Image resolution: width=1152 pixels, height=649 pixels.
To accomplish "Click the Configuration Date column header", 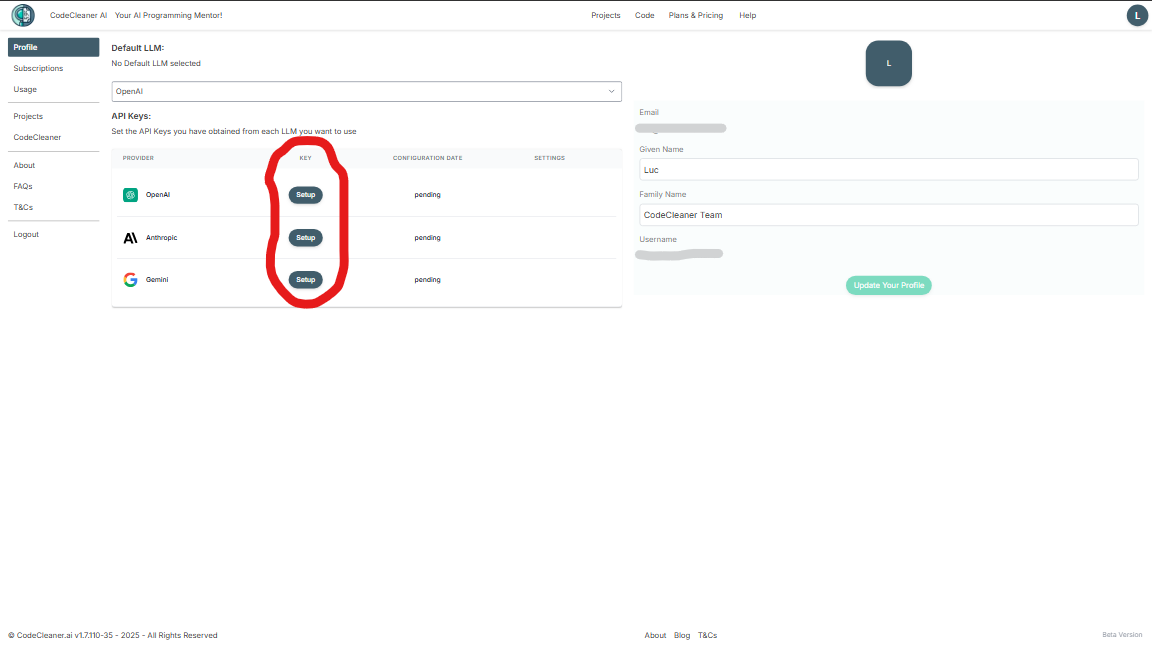I will (x=428, y=158).
